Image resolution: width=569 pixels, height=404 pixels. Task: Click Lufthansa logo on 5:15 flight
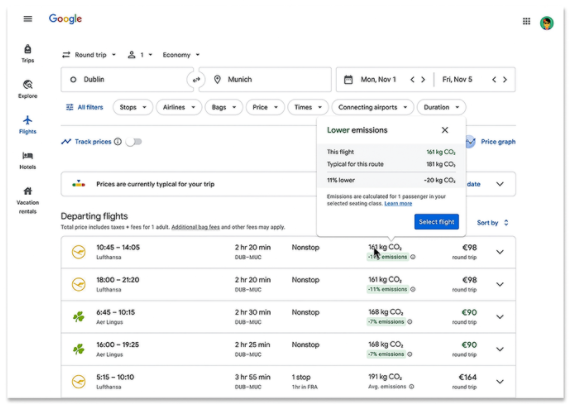[79, 381]
